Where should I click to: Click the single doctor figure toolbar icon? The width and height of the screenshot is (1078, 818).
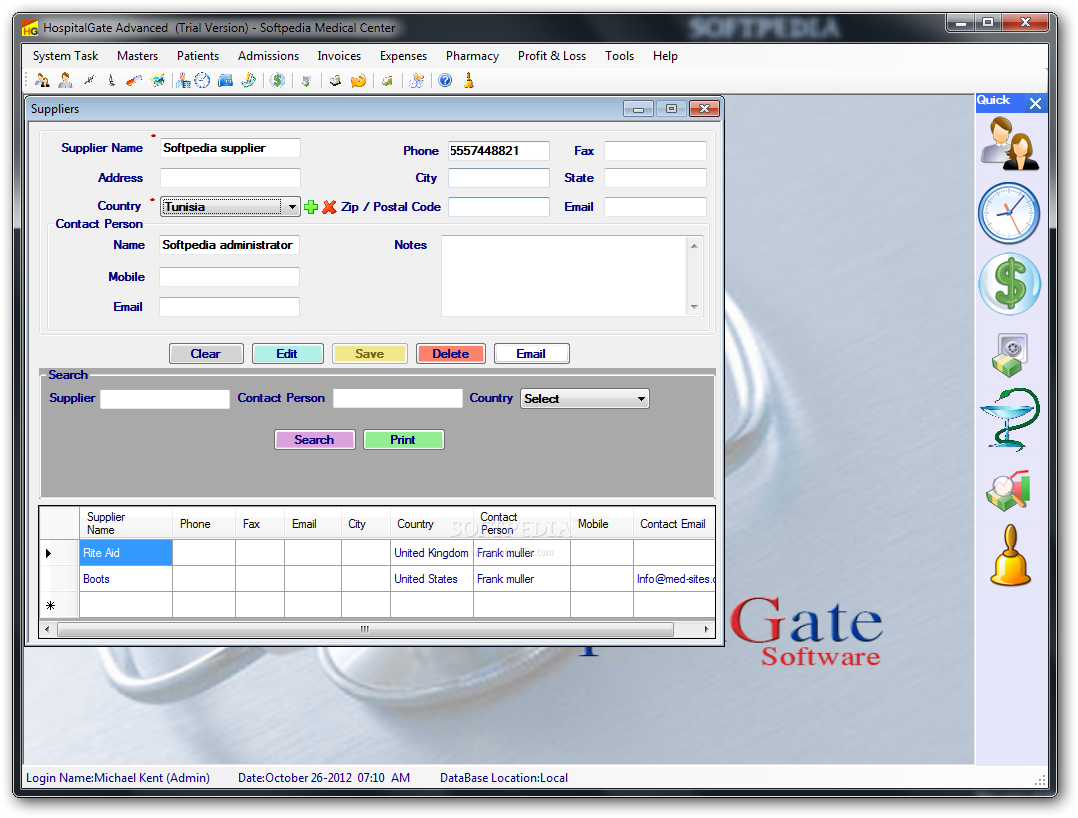click(x=65, y=80)
